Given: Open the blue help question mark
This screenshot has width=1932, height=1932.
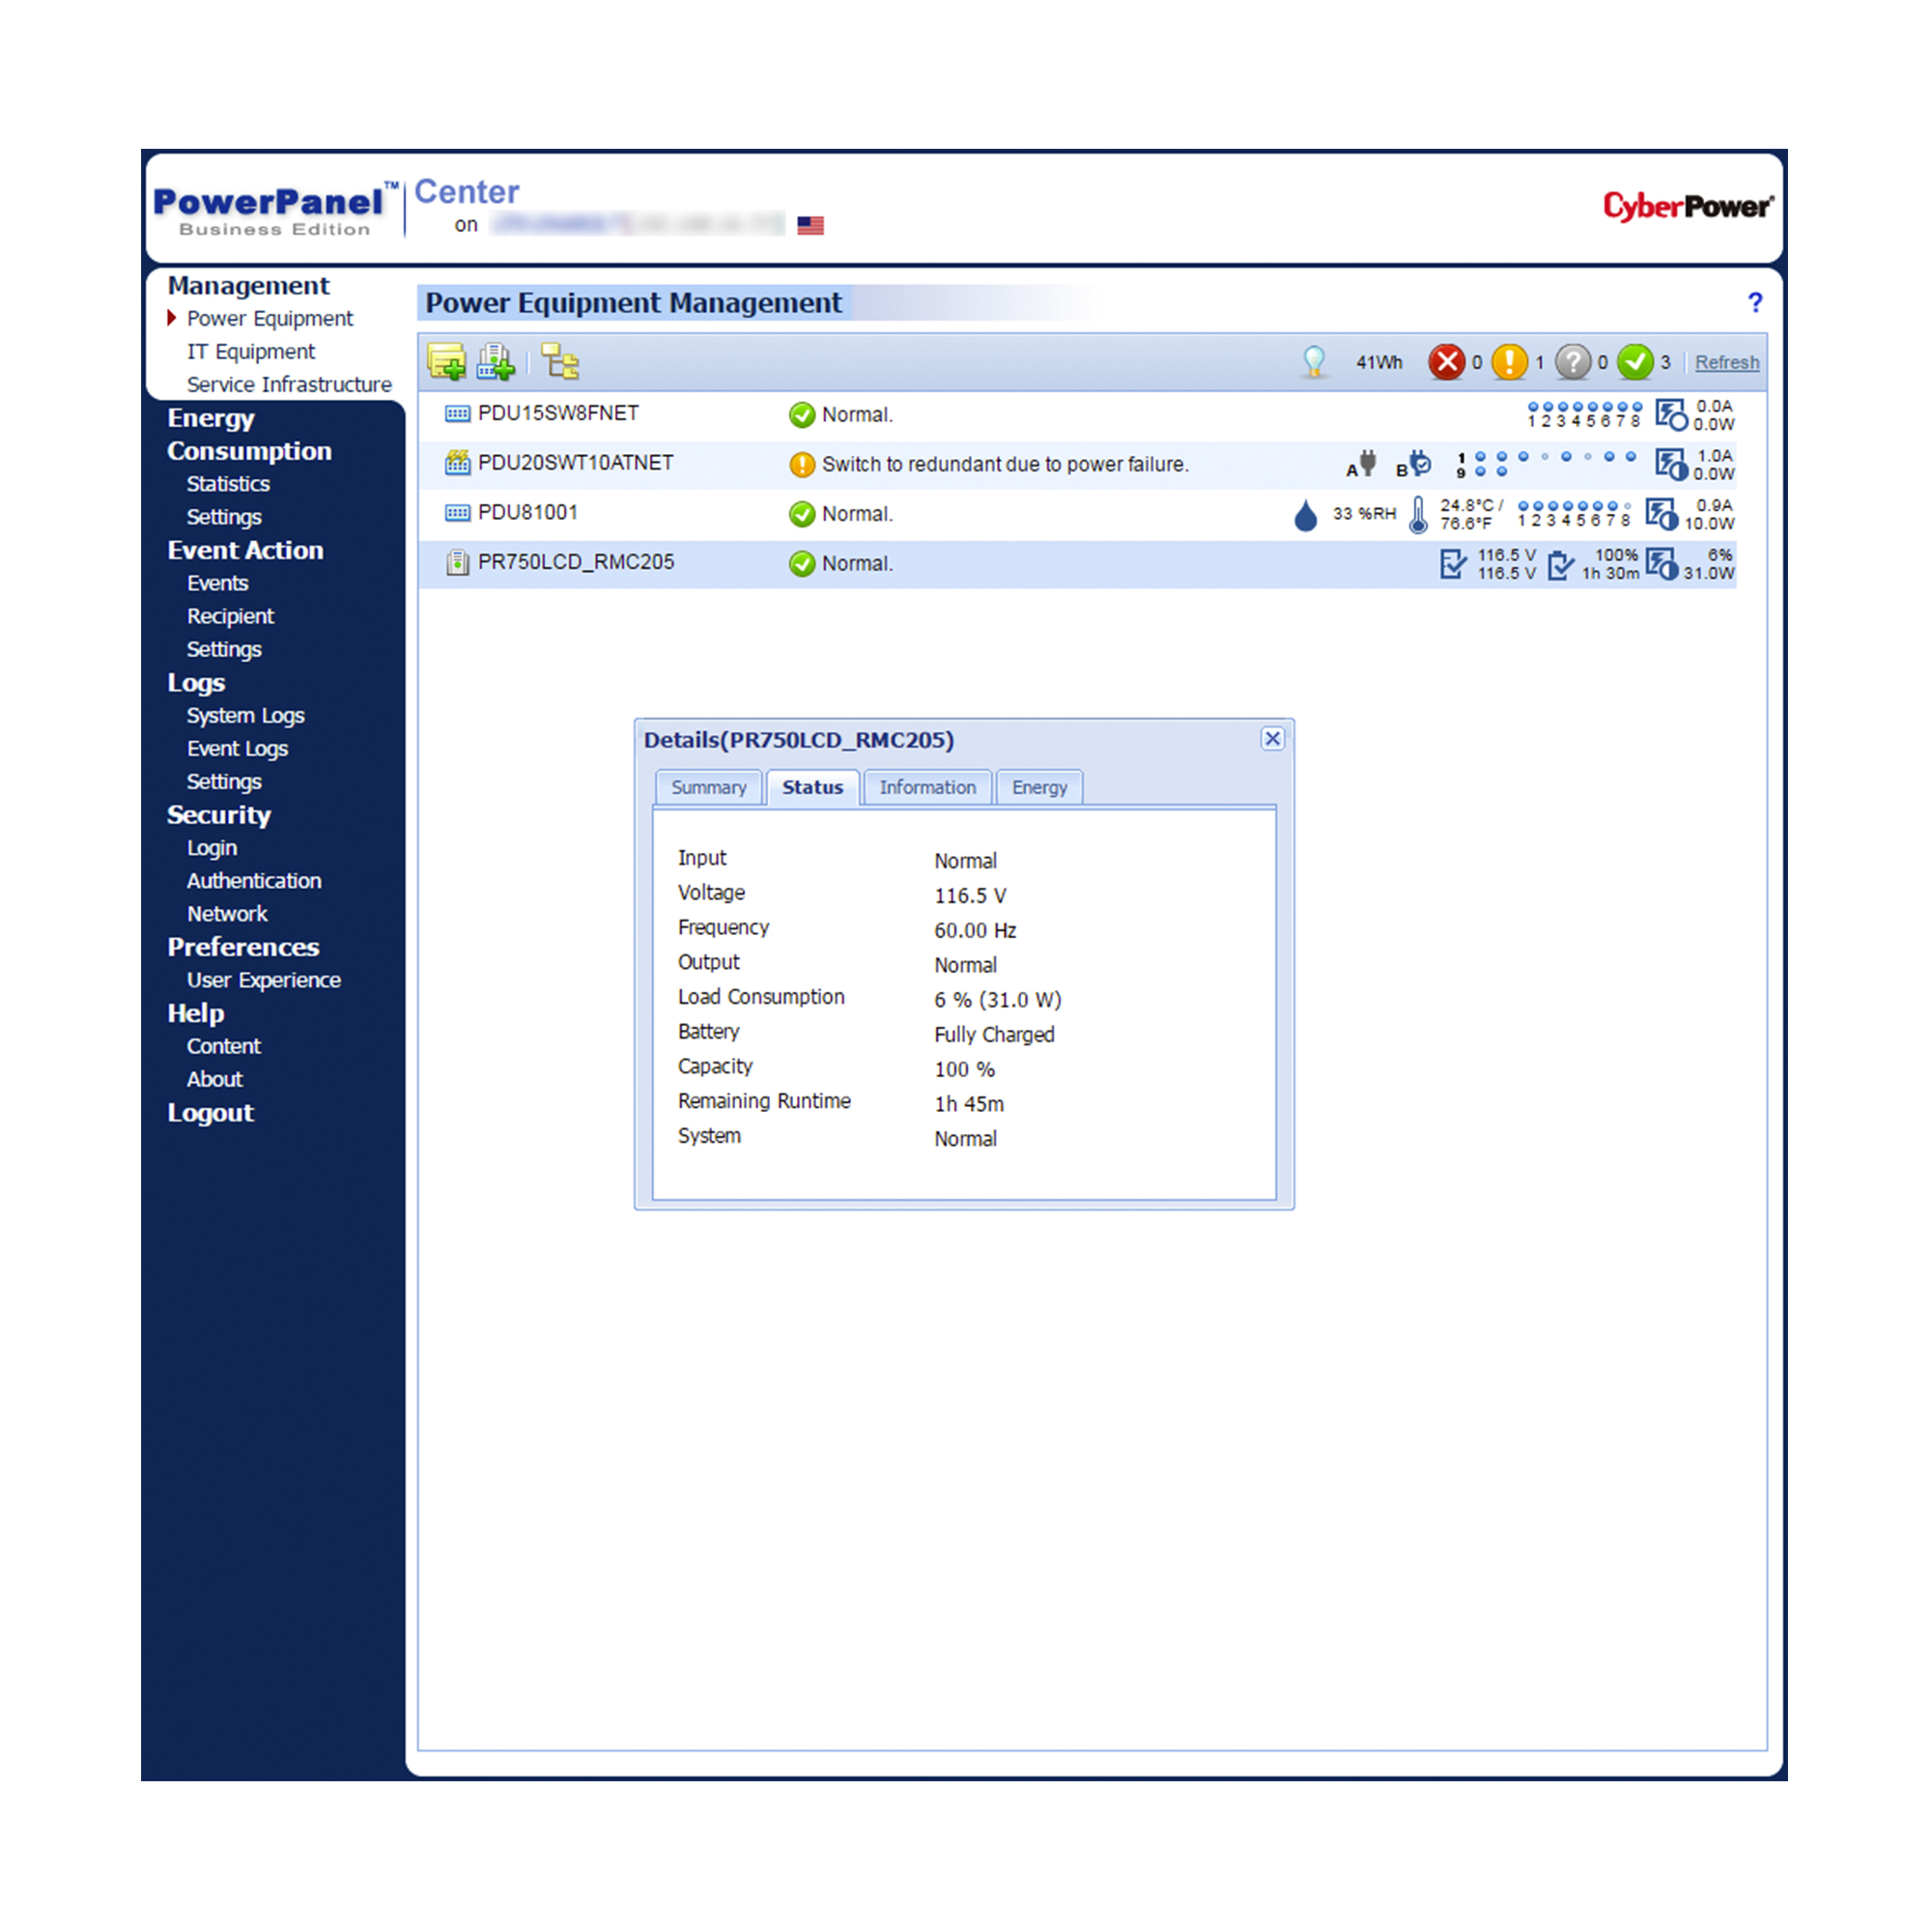Looking at the screenshot, I should point(1755,303).
